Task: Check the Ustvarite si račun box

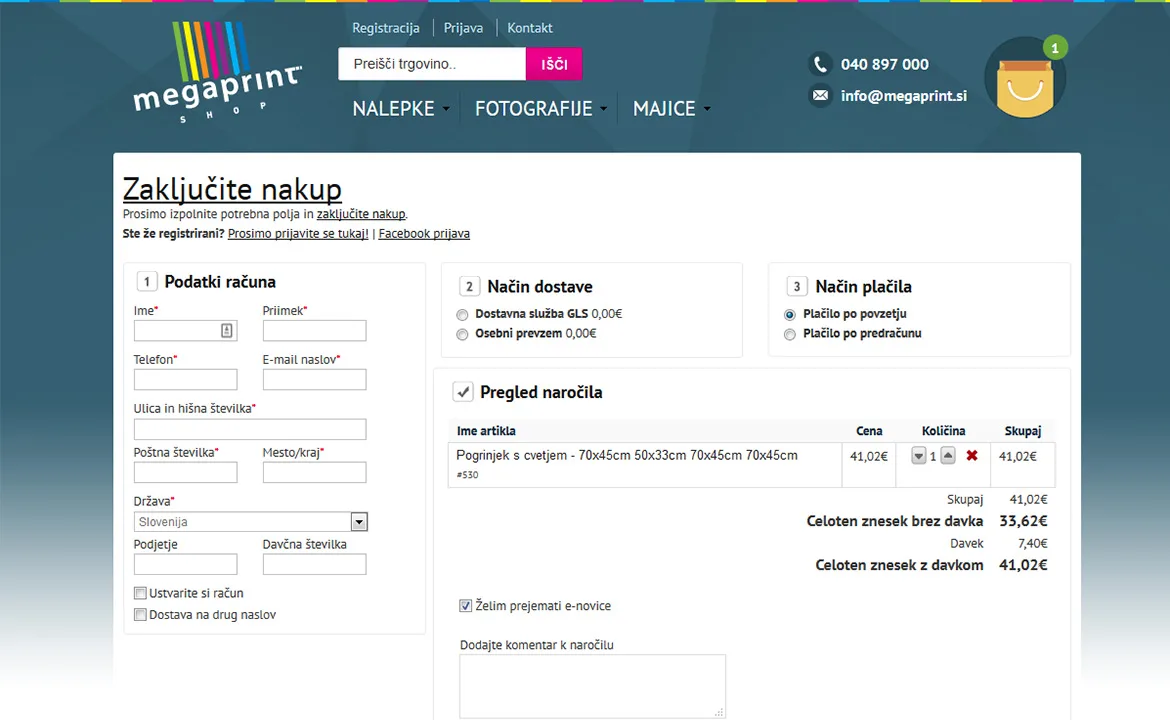Action: pos(140,593)
